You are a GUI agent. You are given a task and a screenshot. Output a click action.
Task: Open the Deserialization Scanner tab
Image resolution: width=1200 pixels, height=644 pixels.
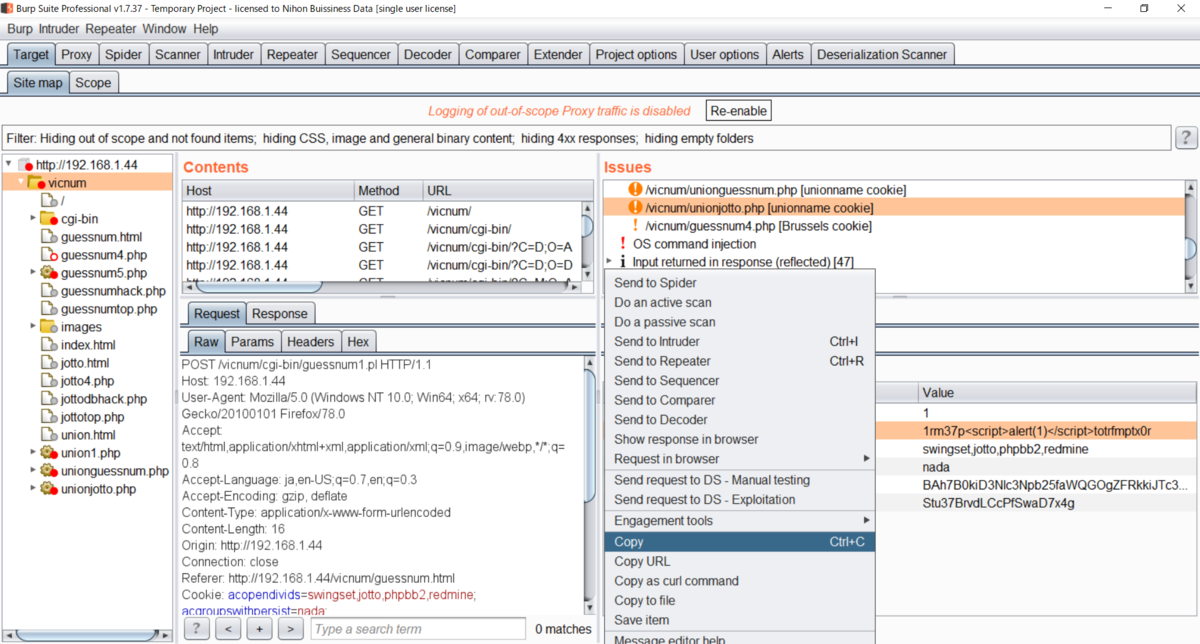(x=882, y=55)
